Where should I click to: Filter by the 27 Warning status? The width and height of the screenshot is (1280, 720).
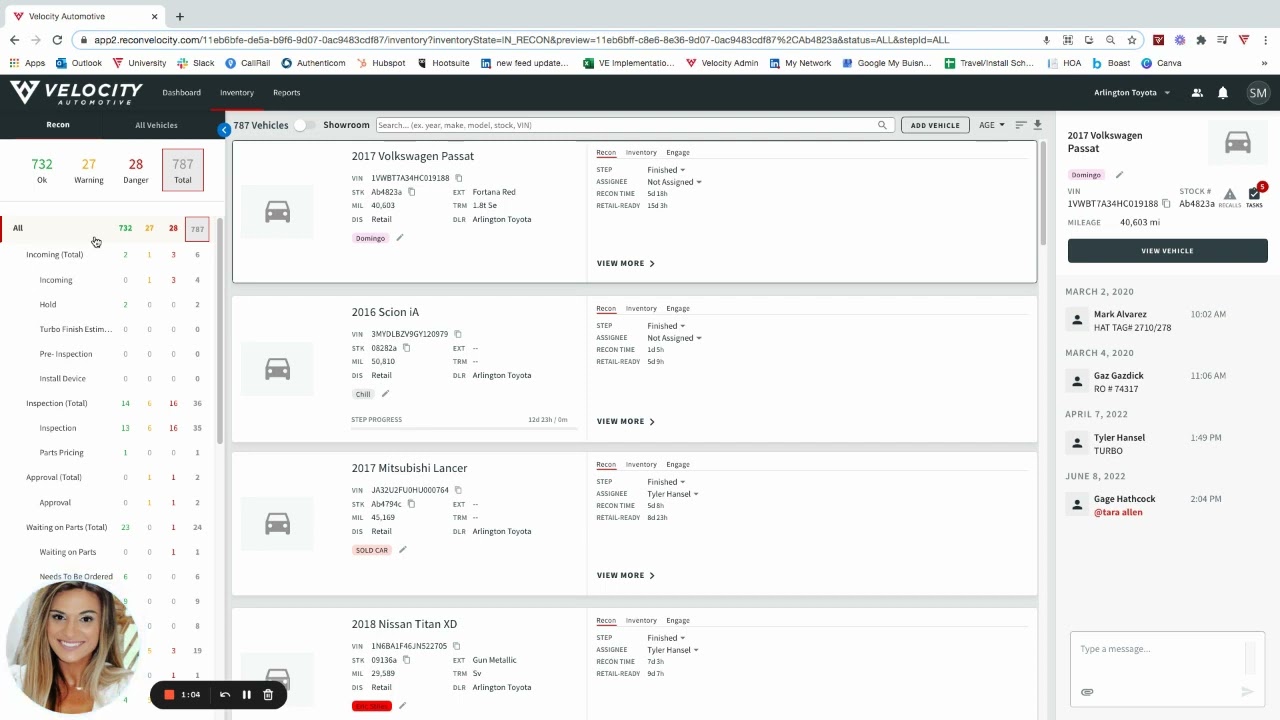88,170
